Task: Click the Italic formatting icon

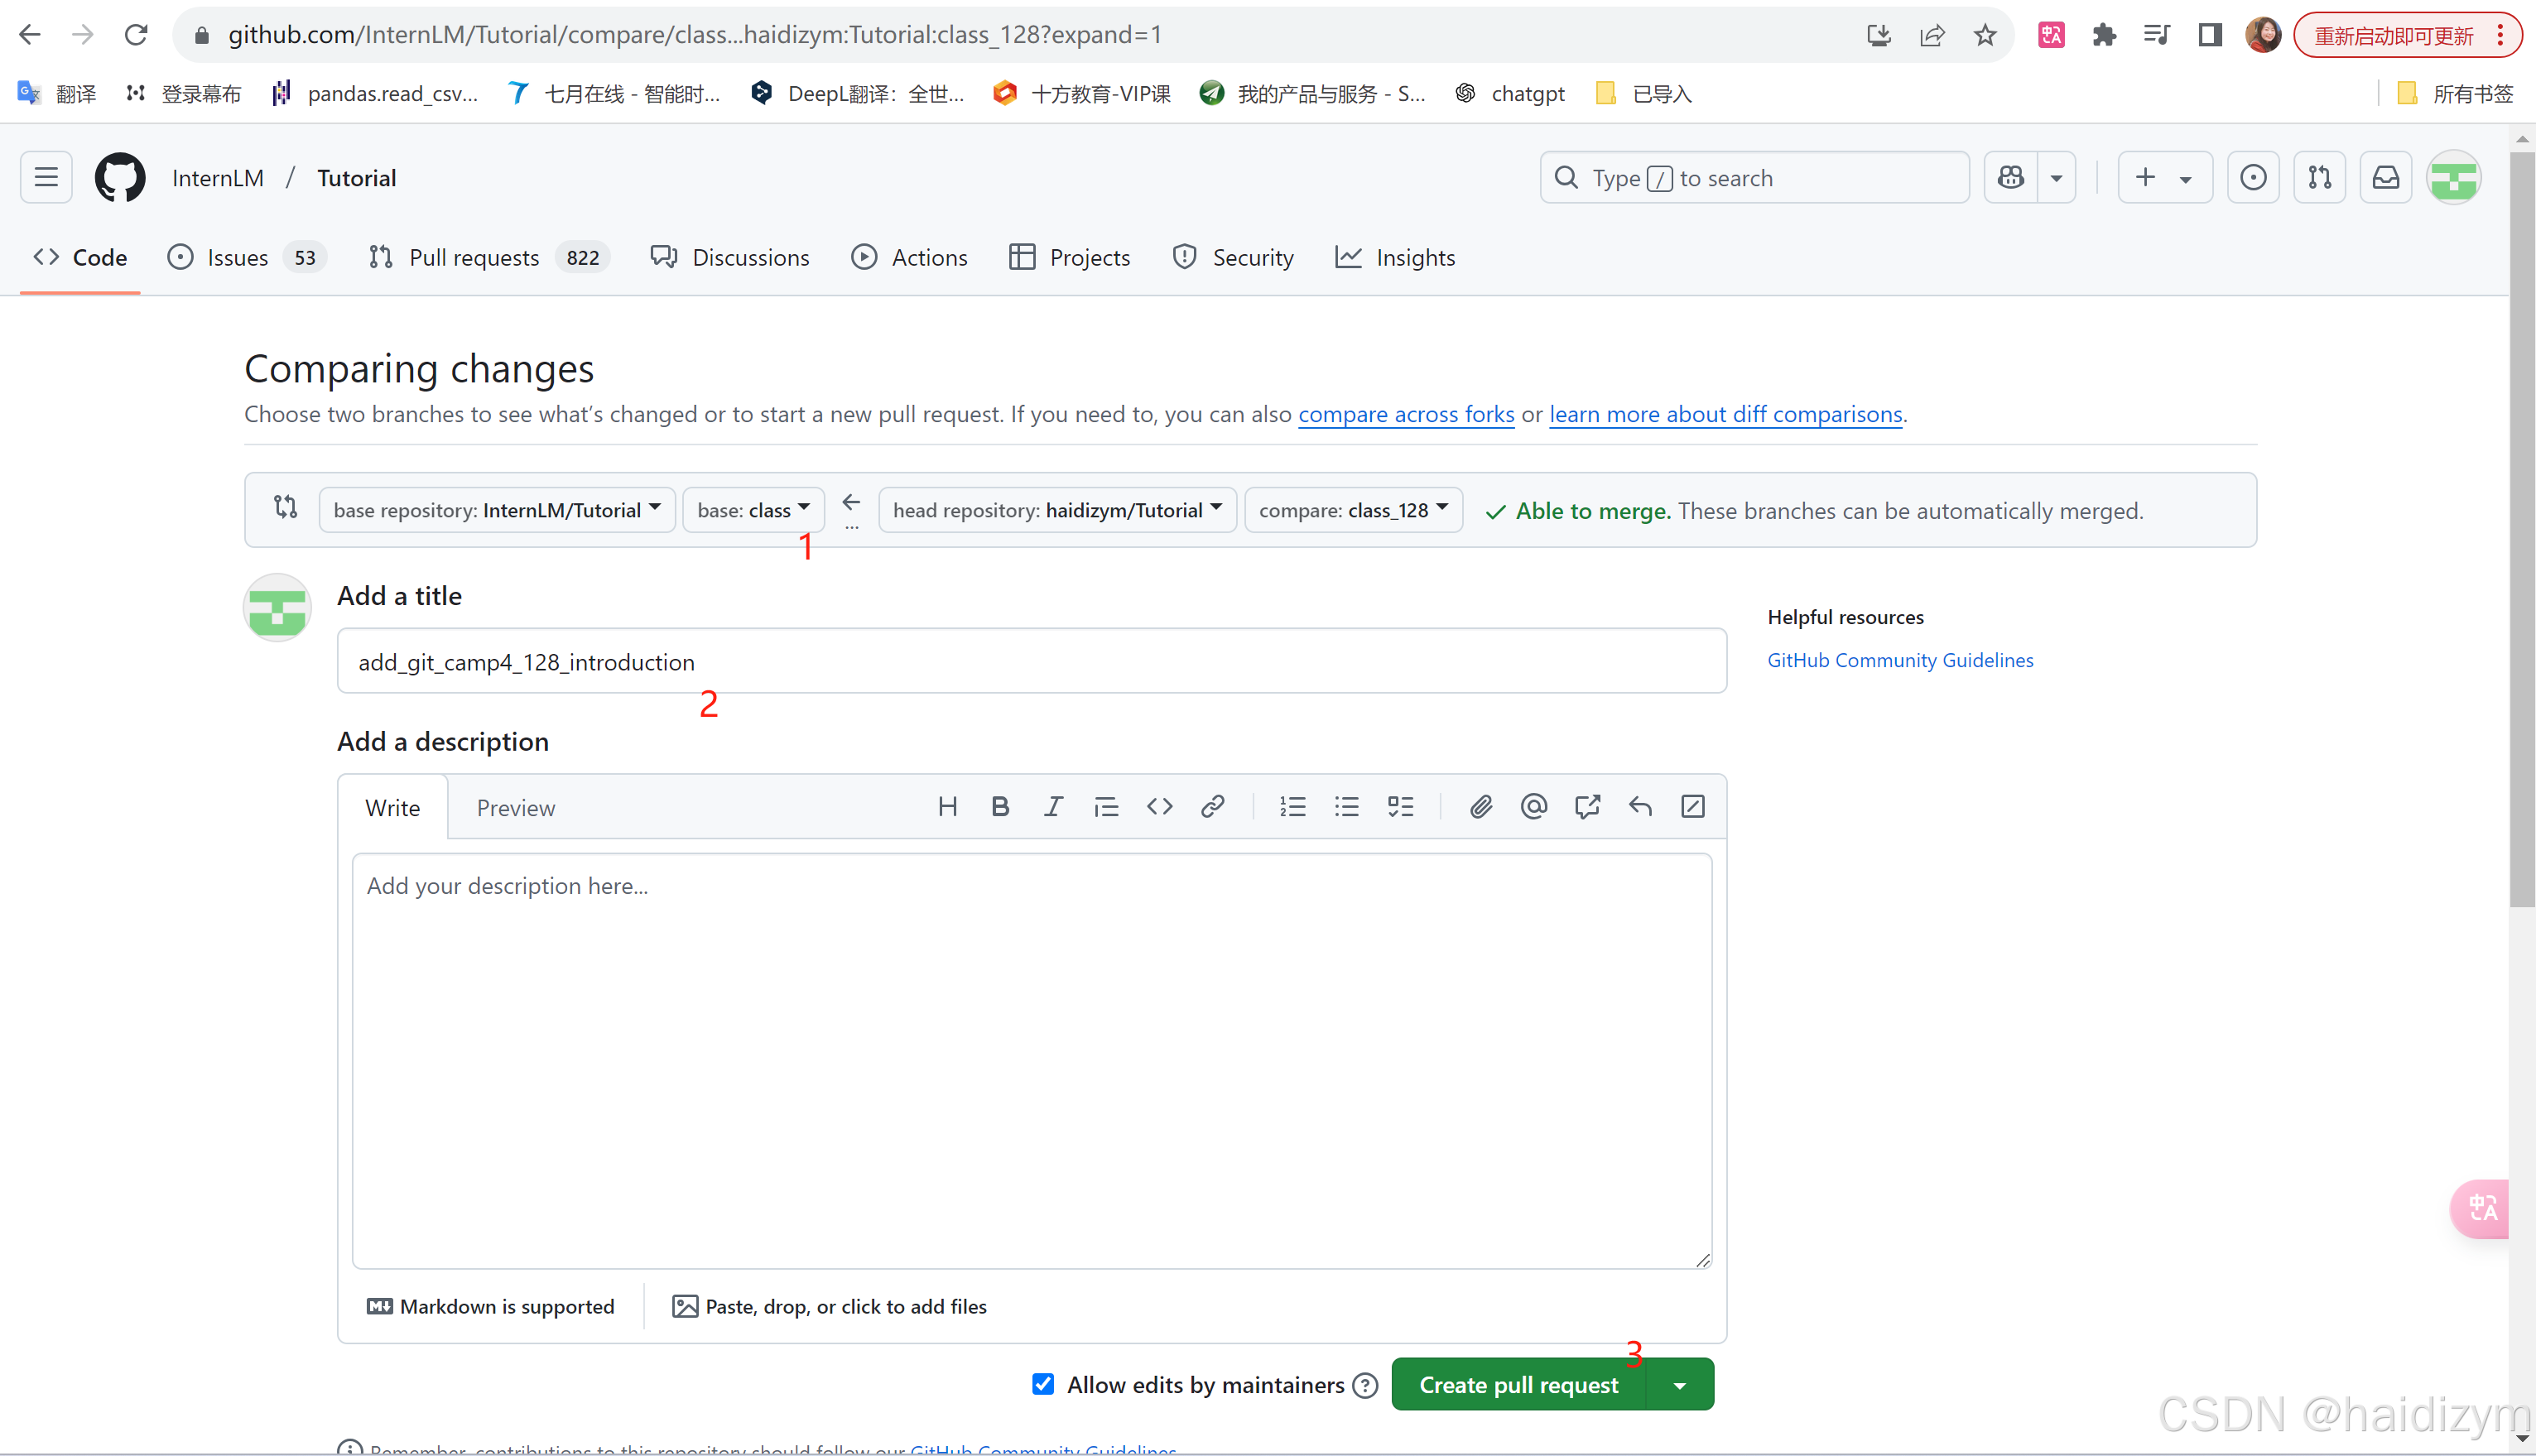Action: (x=1053, y=806)
